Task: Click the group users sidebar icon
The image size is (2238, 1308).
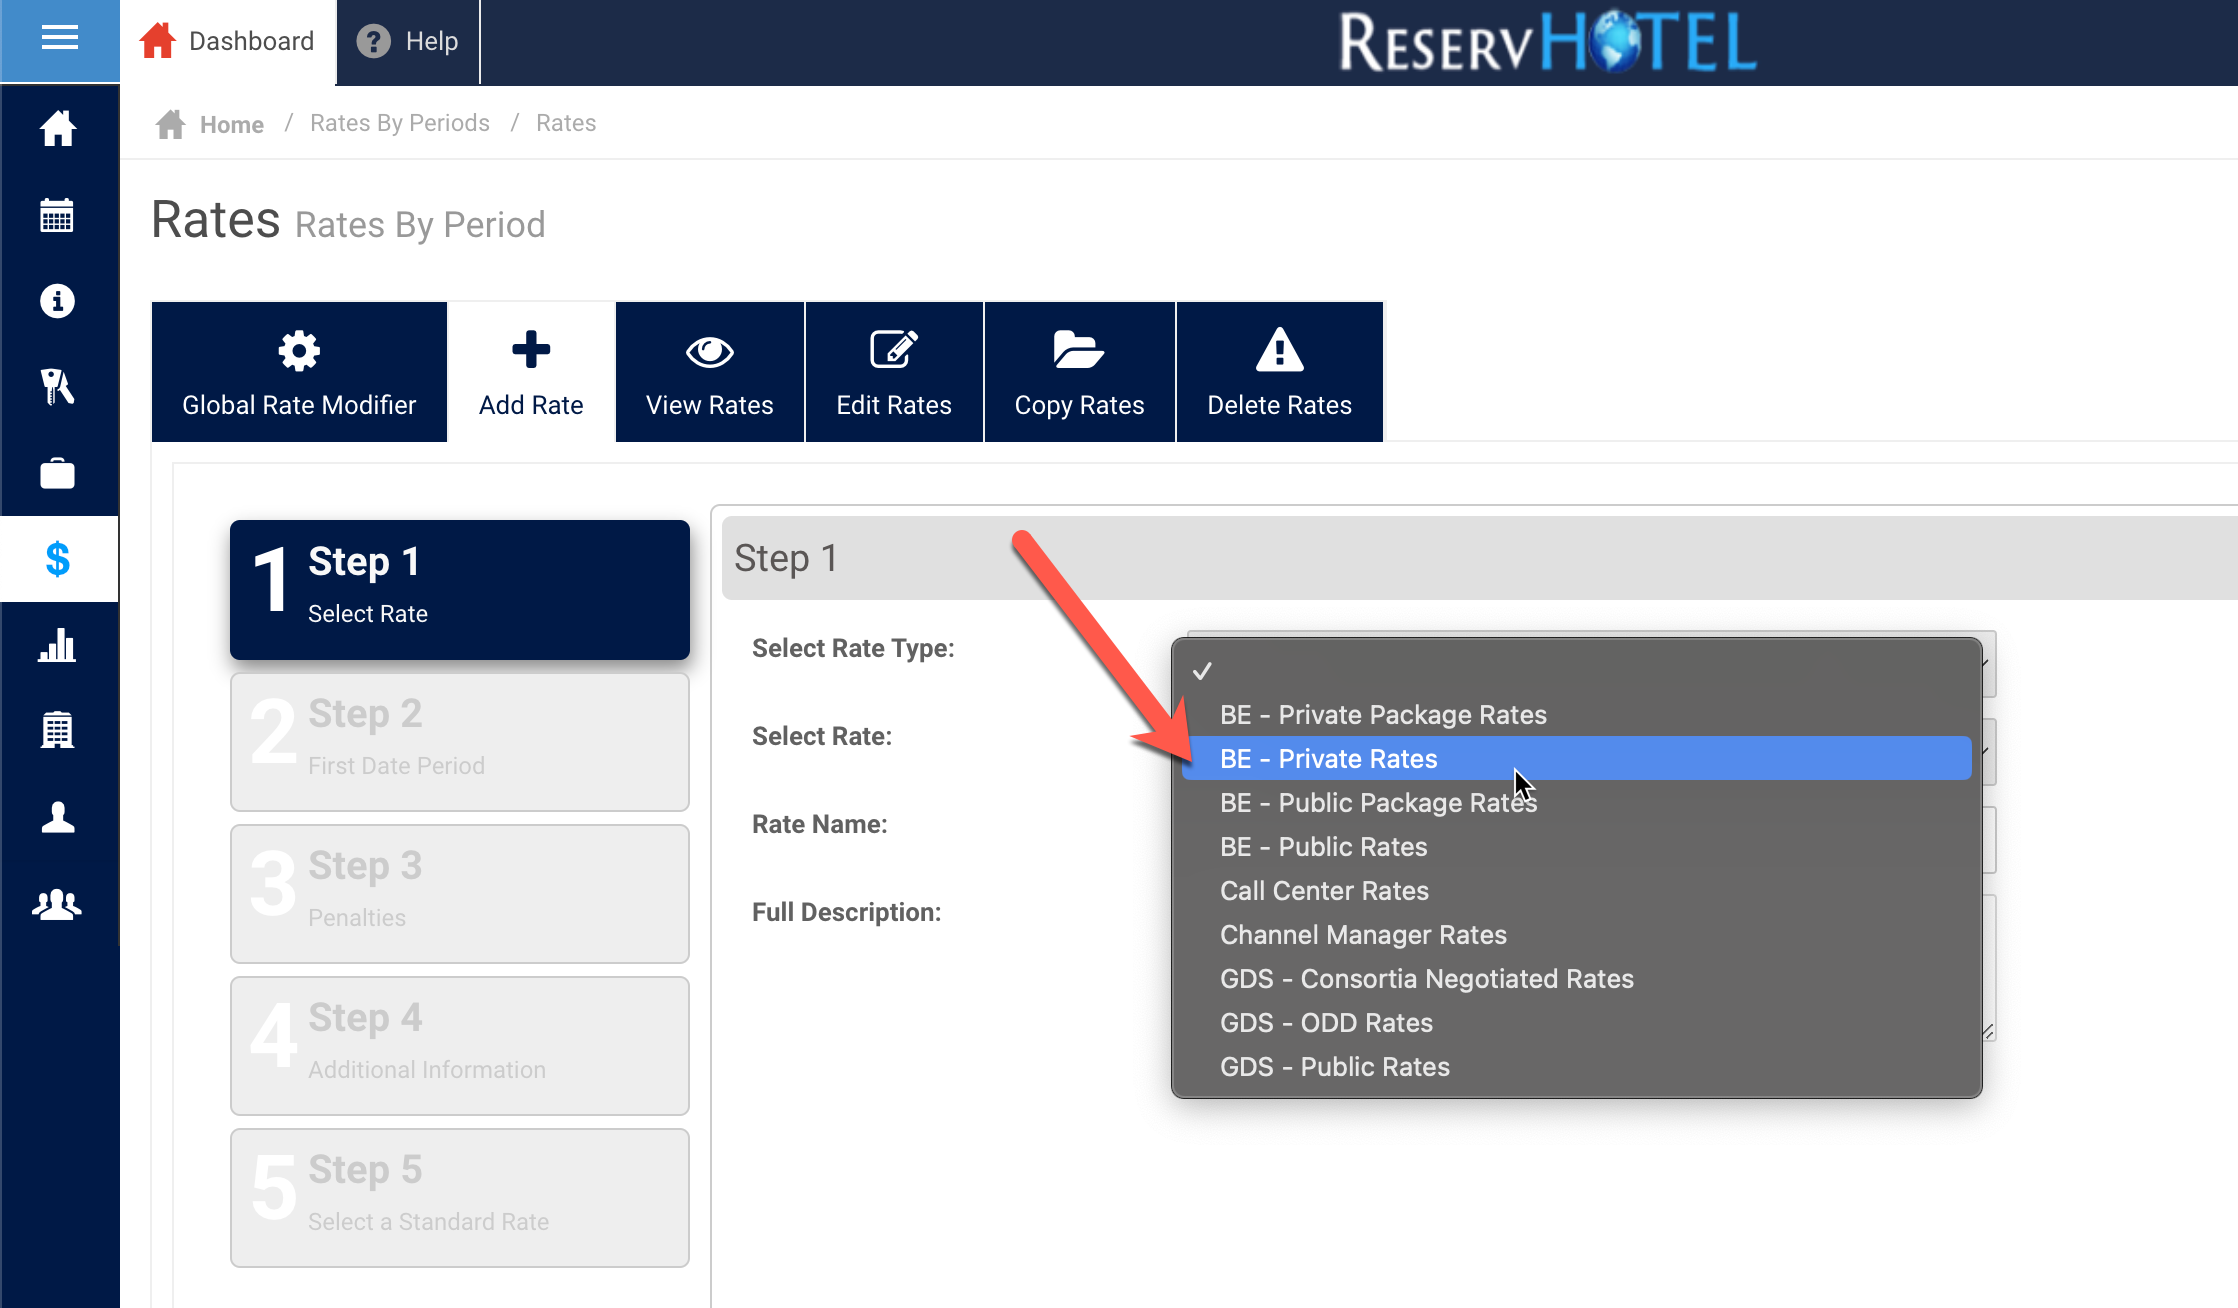Action: [x=57, y=904]
